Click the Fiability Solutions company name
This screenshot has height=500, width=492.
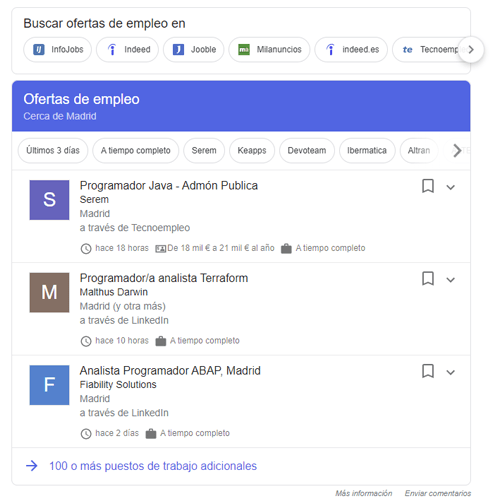tap(118, 384)
